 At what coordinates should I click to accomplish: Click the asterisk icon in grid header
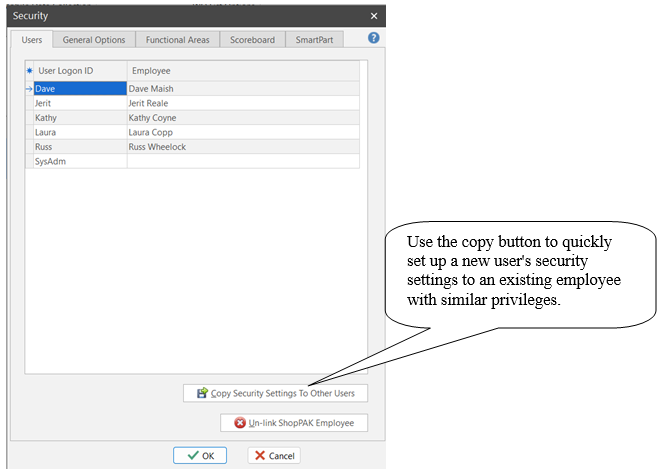(29, 72)
